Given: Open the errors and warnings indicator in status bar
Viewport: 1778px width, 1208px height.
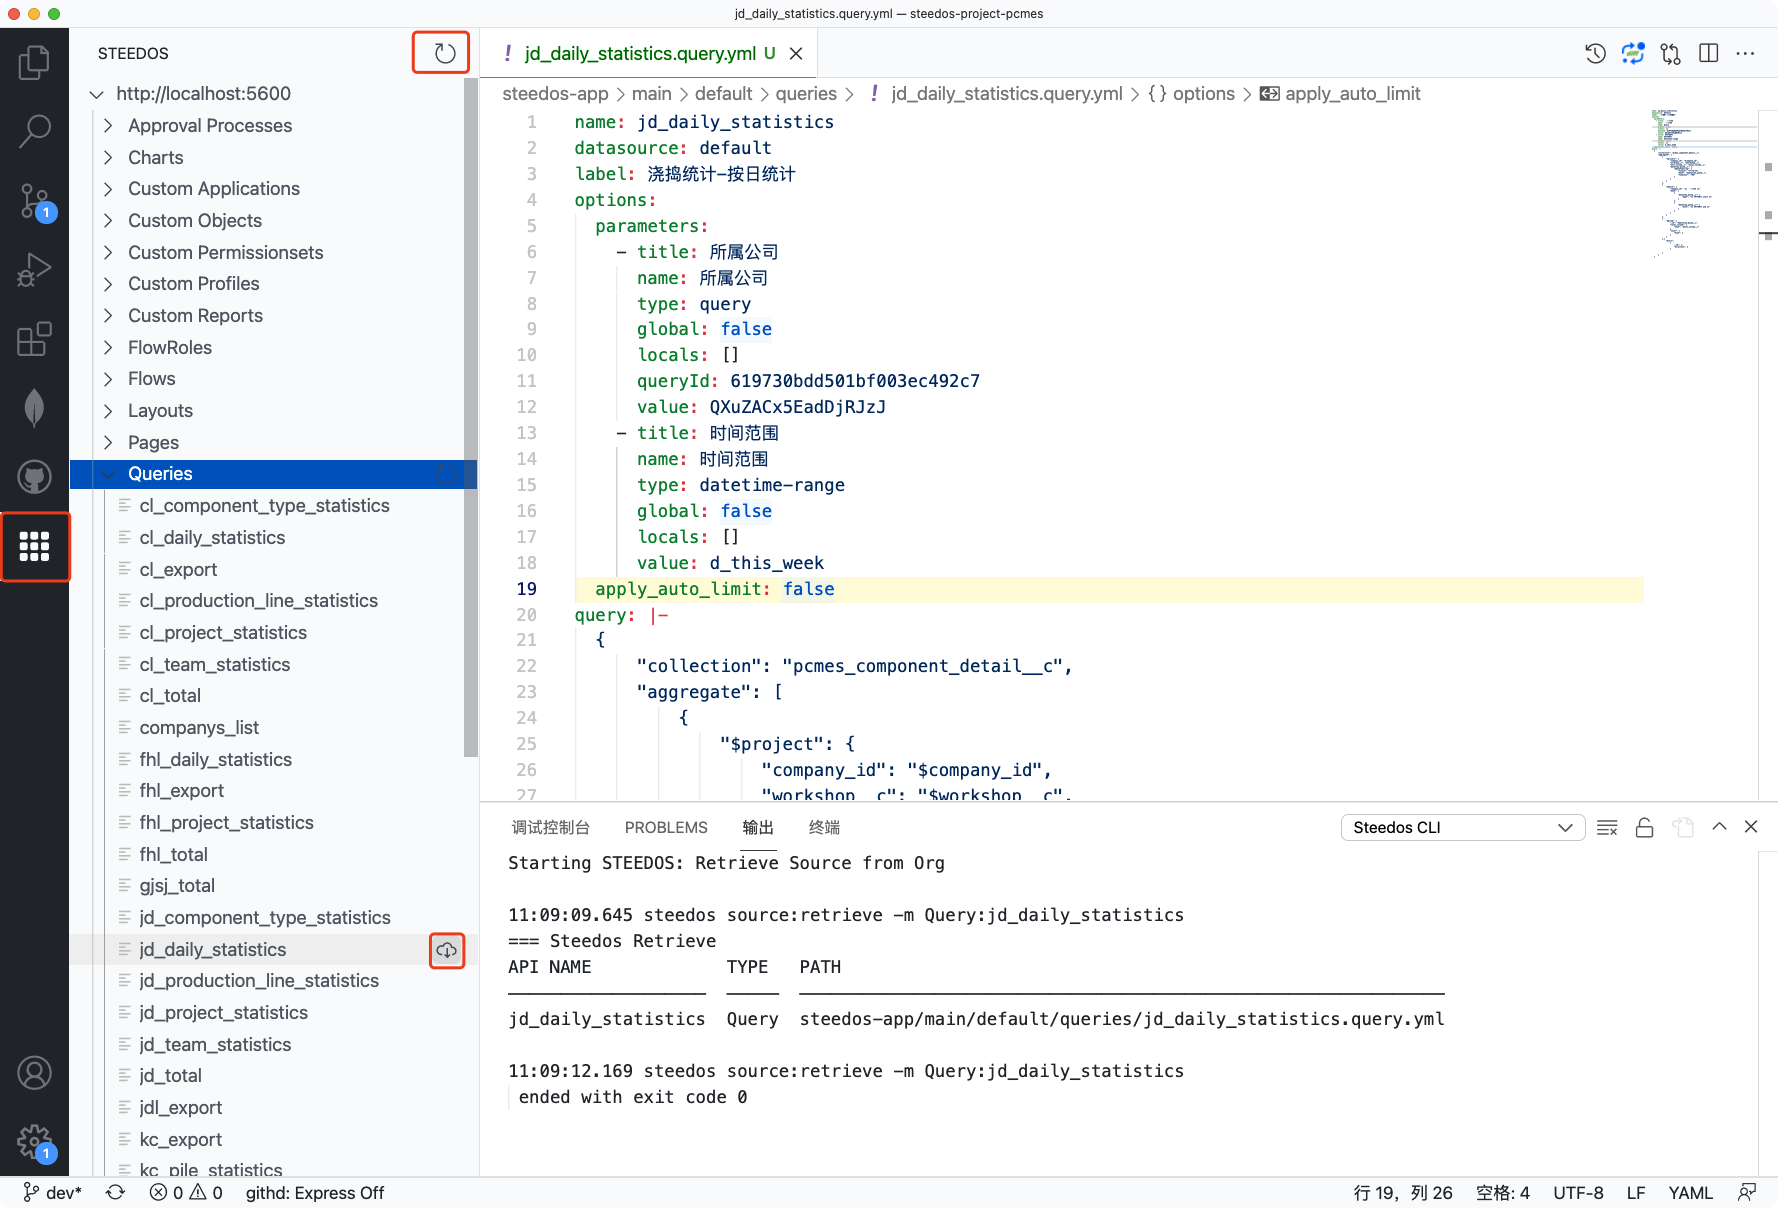Looking at the screenshot, I should coord(186,1192).
